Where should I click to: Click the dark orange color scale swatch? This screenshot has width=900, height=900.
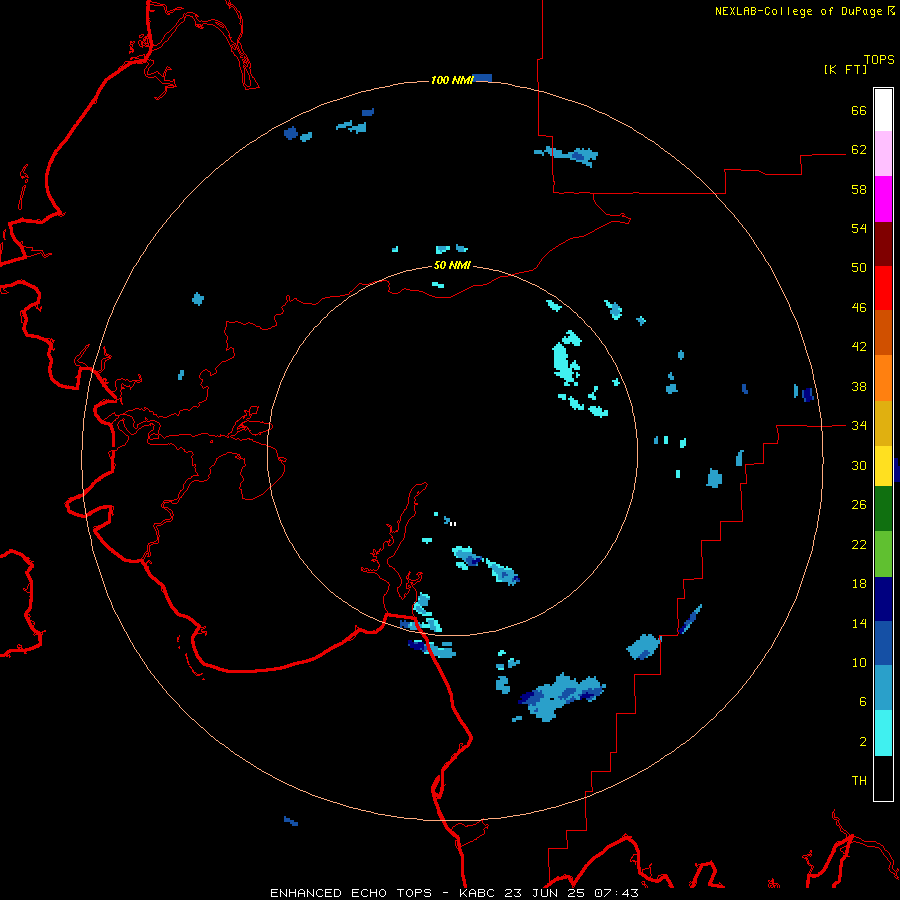883,333
